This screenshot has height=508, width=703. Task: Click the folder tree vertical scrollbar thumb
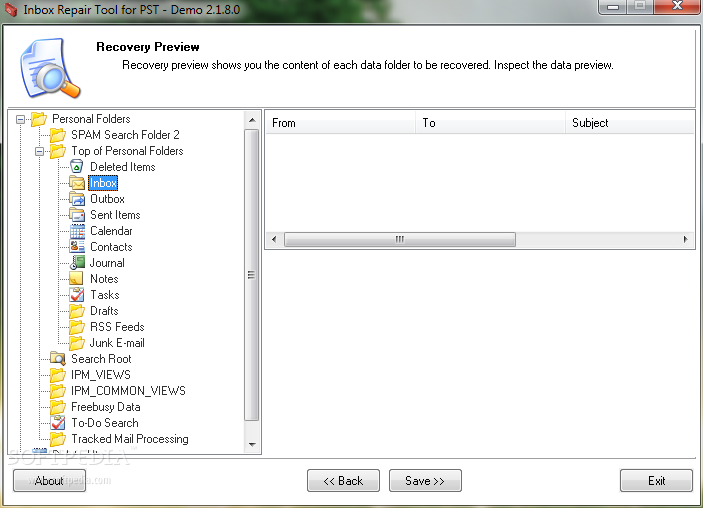pos(252,275)
